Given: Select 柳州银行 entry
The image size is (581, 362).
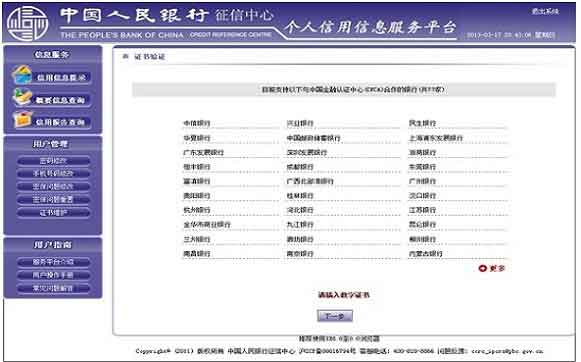Looking at the screenshot, I should pos(422,239).
